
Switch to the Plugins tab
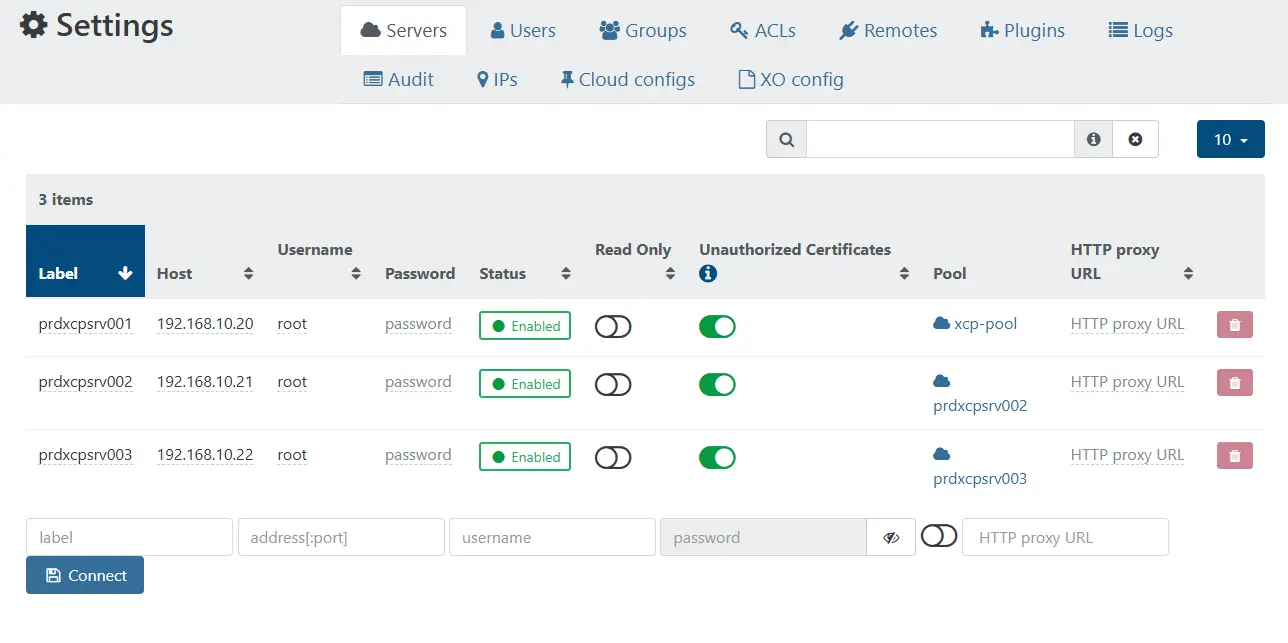coord(1022,31)
